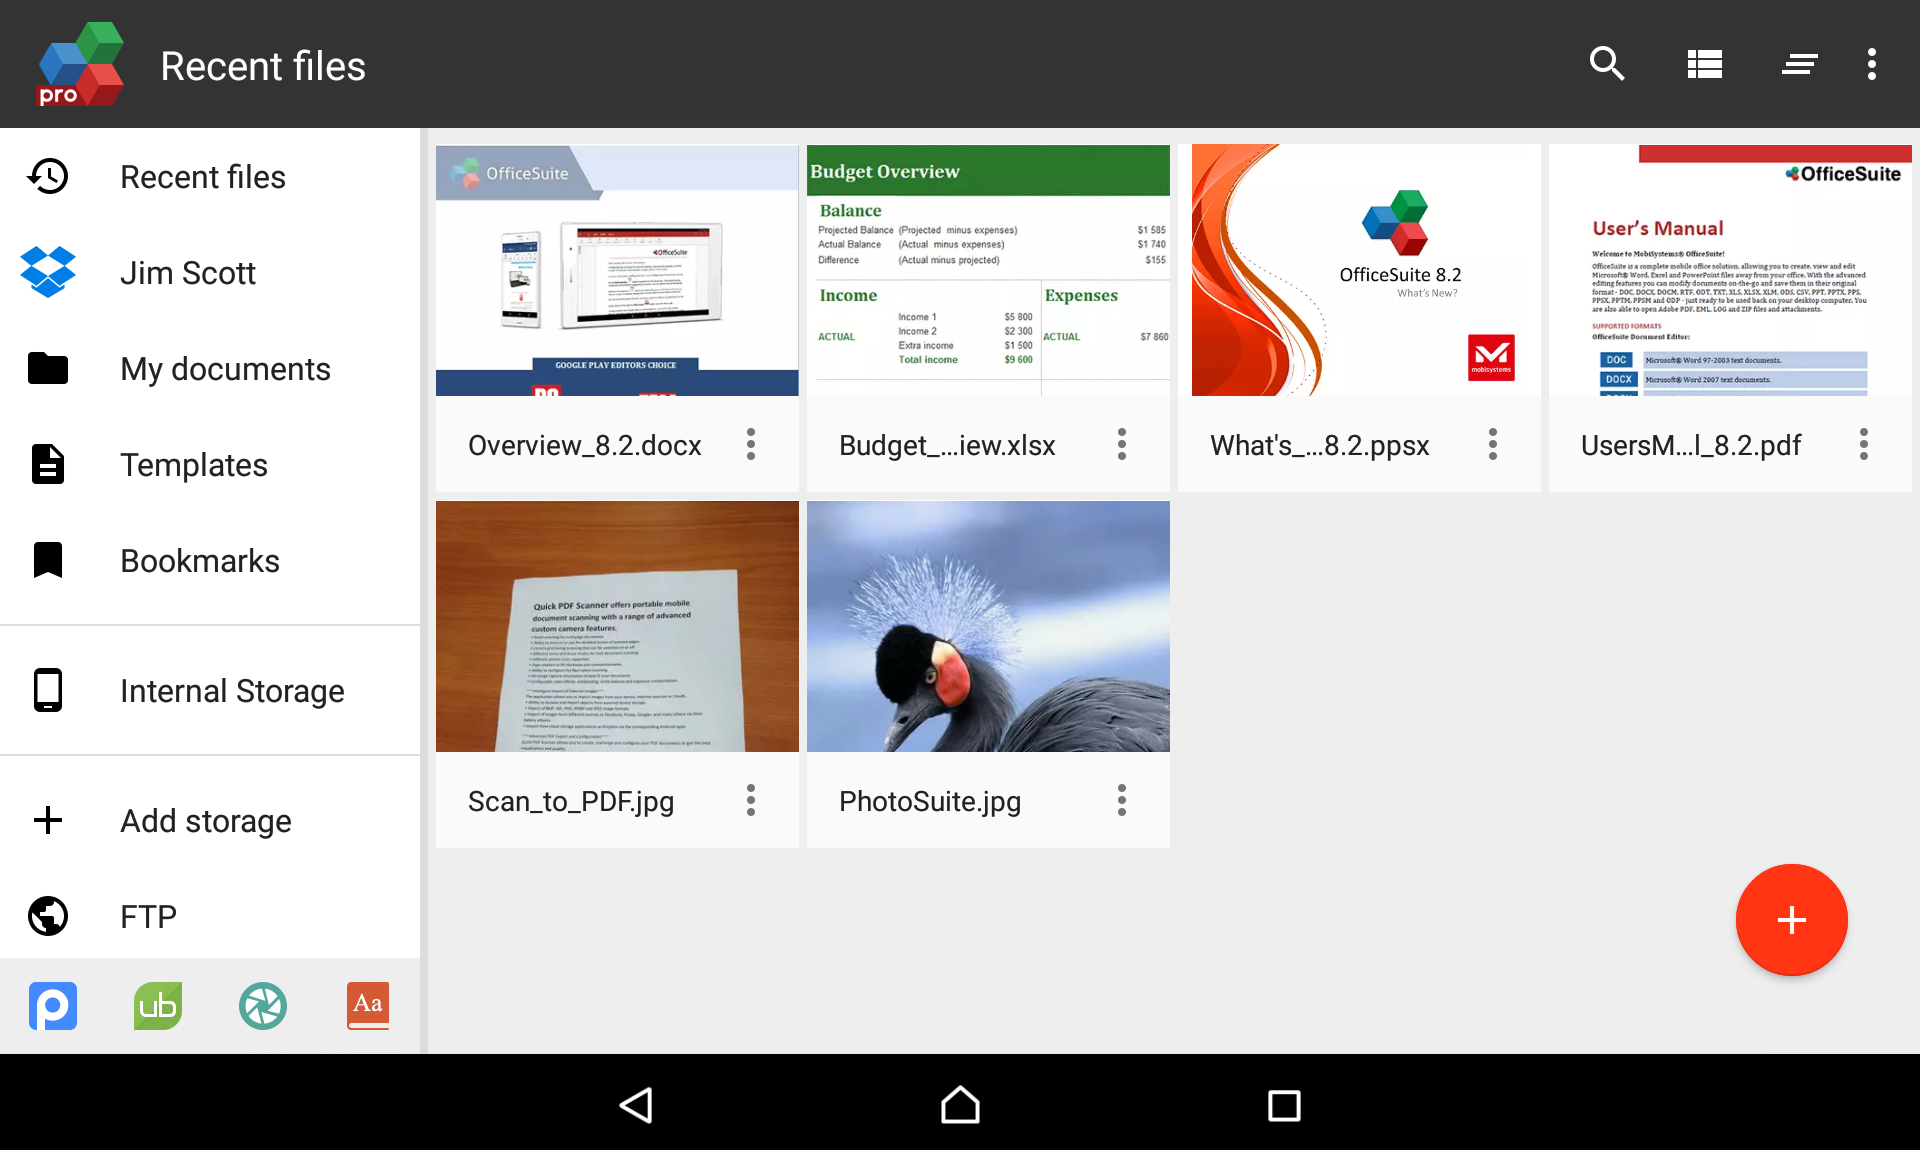1920x1150 pixels.
Task: Click the Budget_...iew.xlsx file name
Action: tap(947, 445)
